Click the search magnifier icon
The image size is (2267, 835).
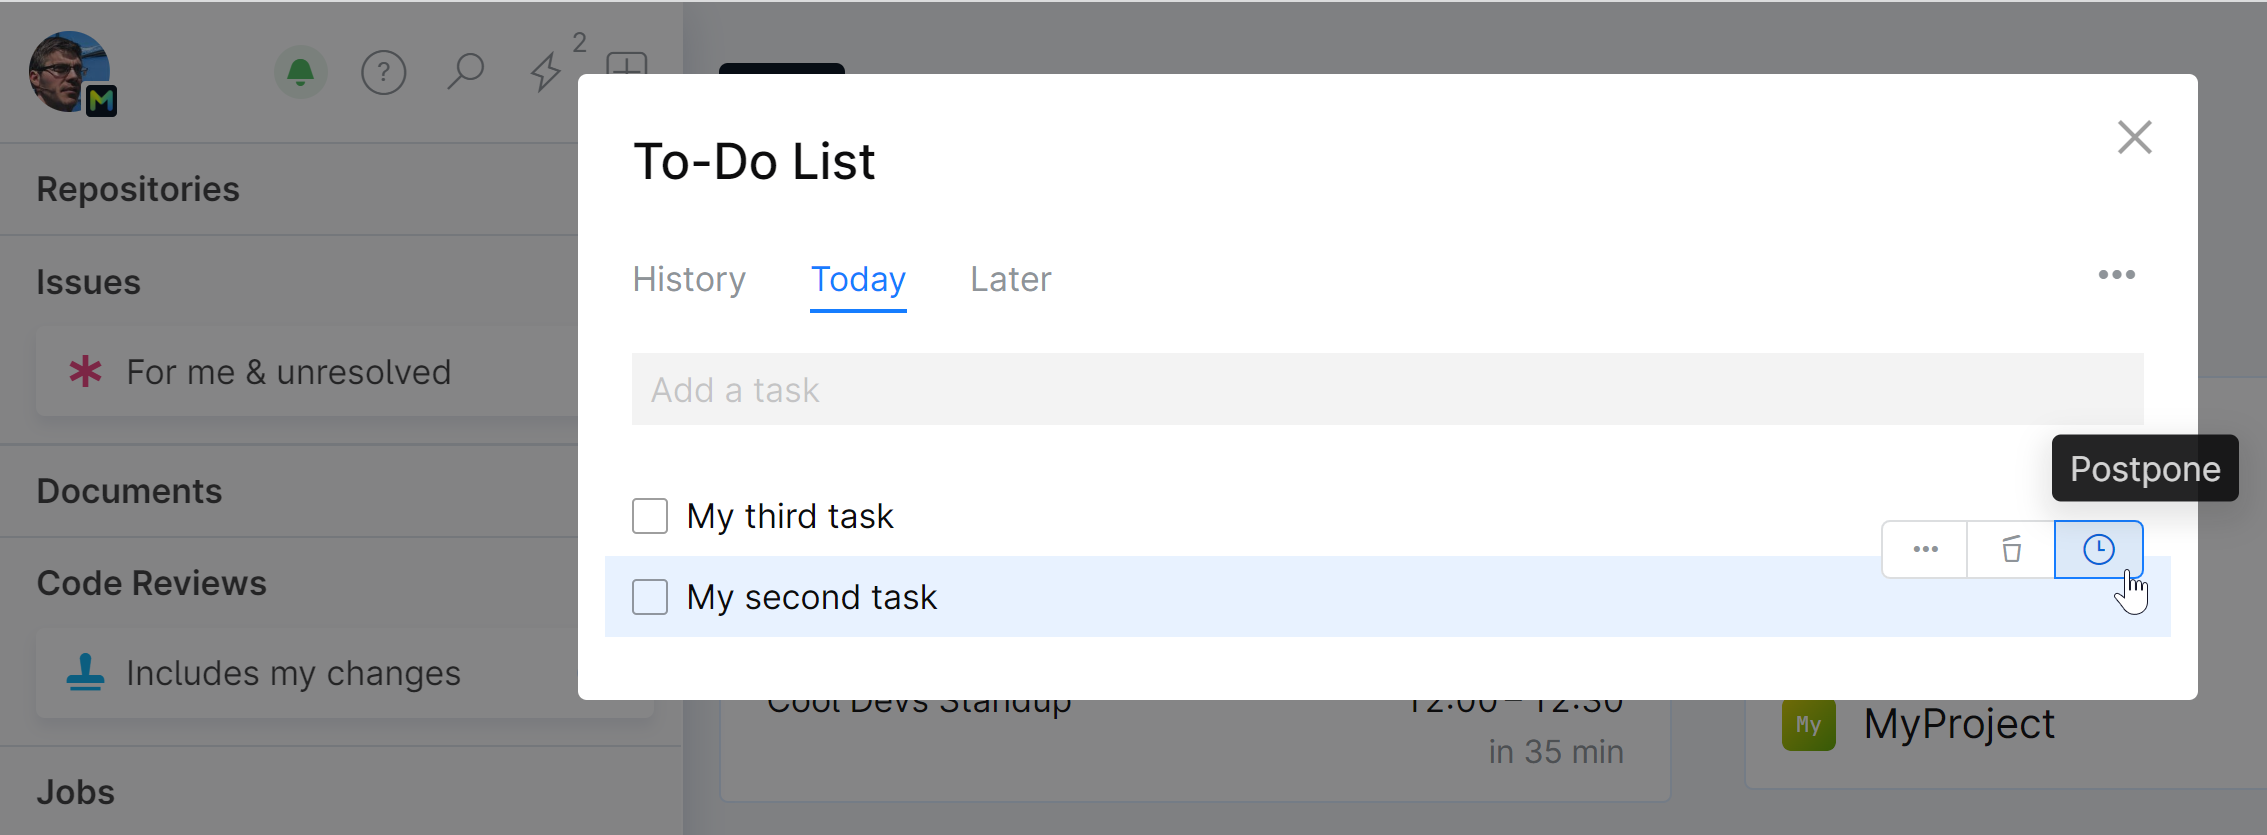coord(465,72)
